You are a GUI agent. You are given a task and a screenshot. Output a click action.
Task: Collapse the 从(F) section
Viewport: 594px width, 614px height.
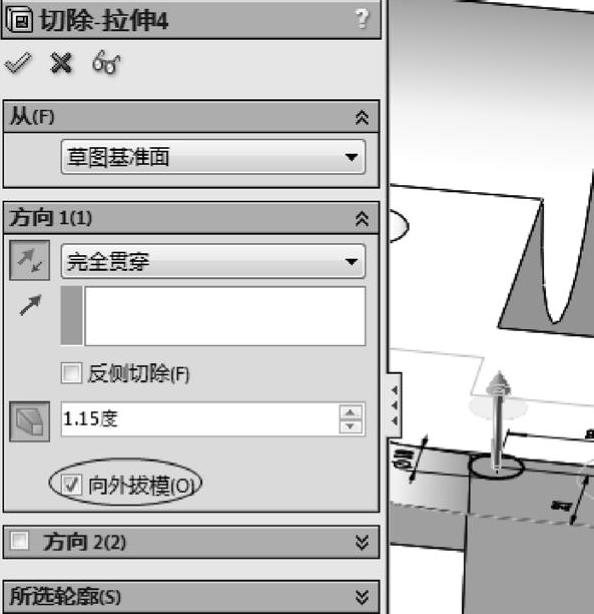pos(362,117)
